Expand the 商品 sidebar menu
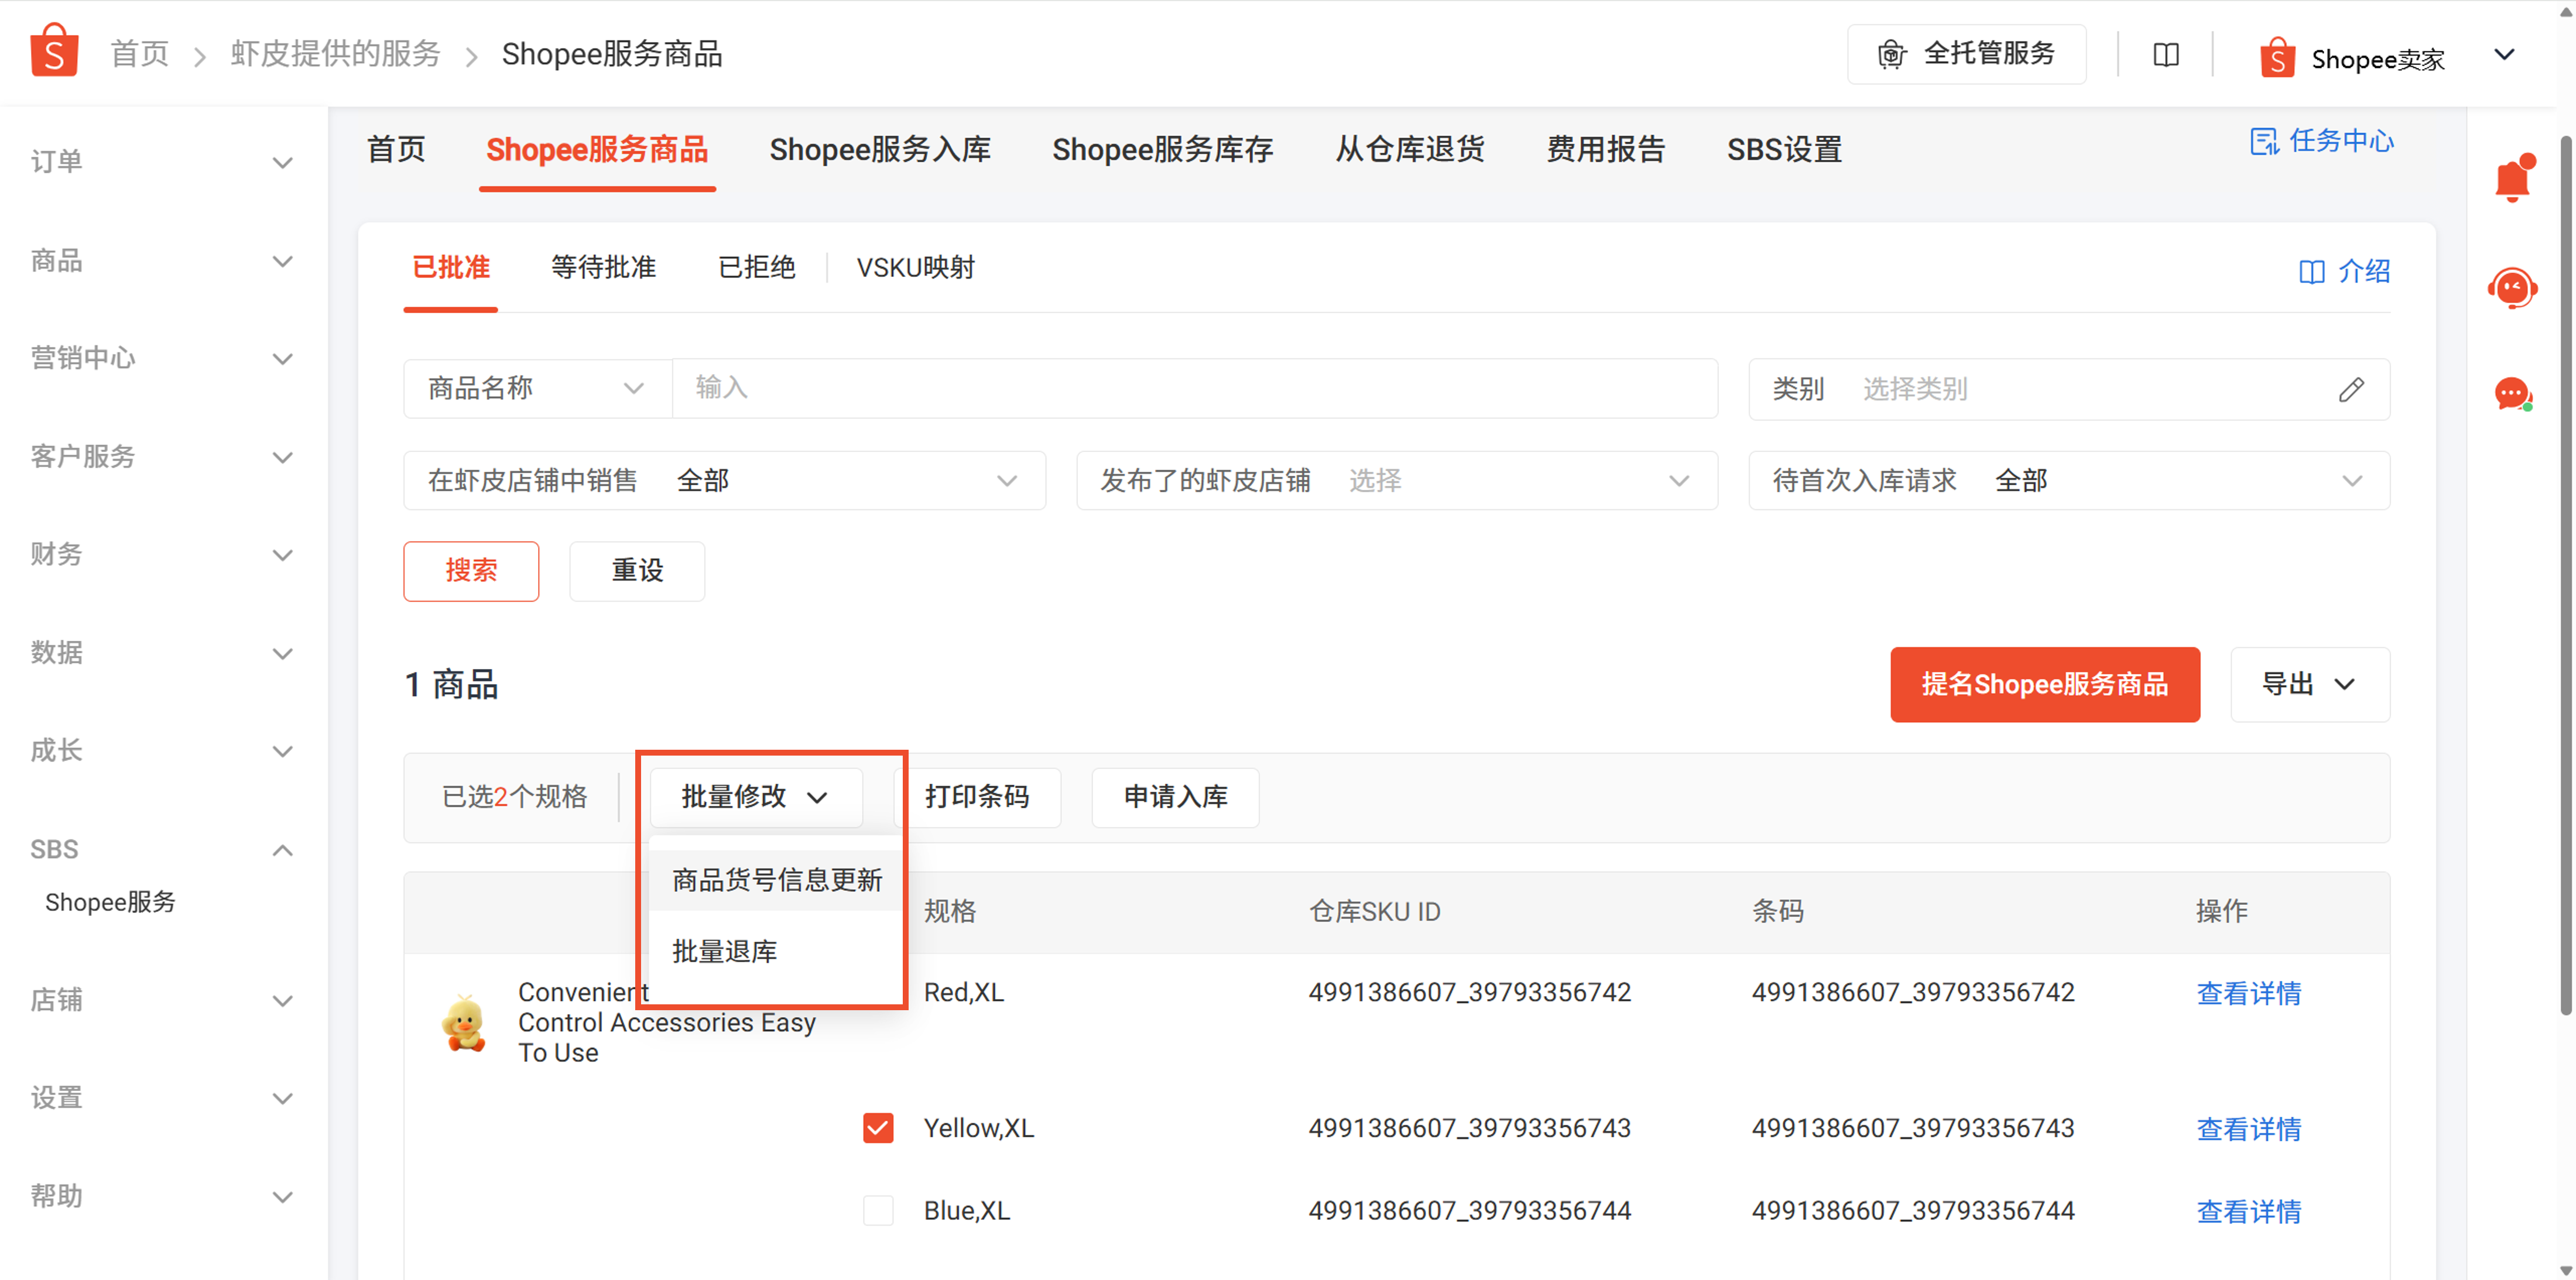This screenshot has width=2576, height=1280. pyautogui.click(x=164, y=261)
